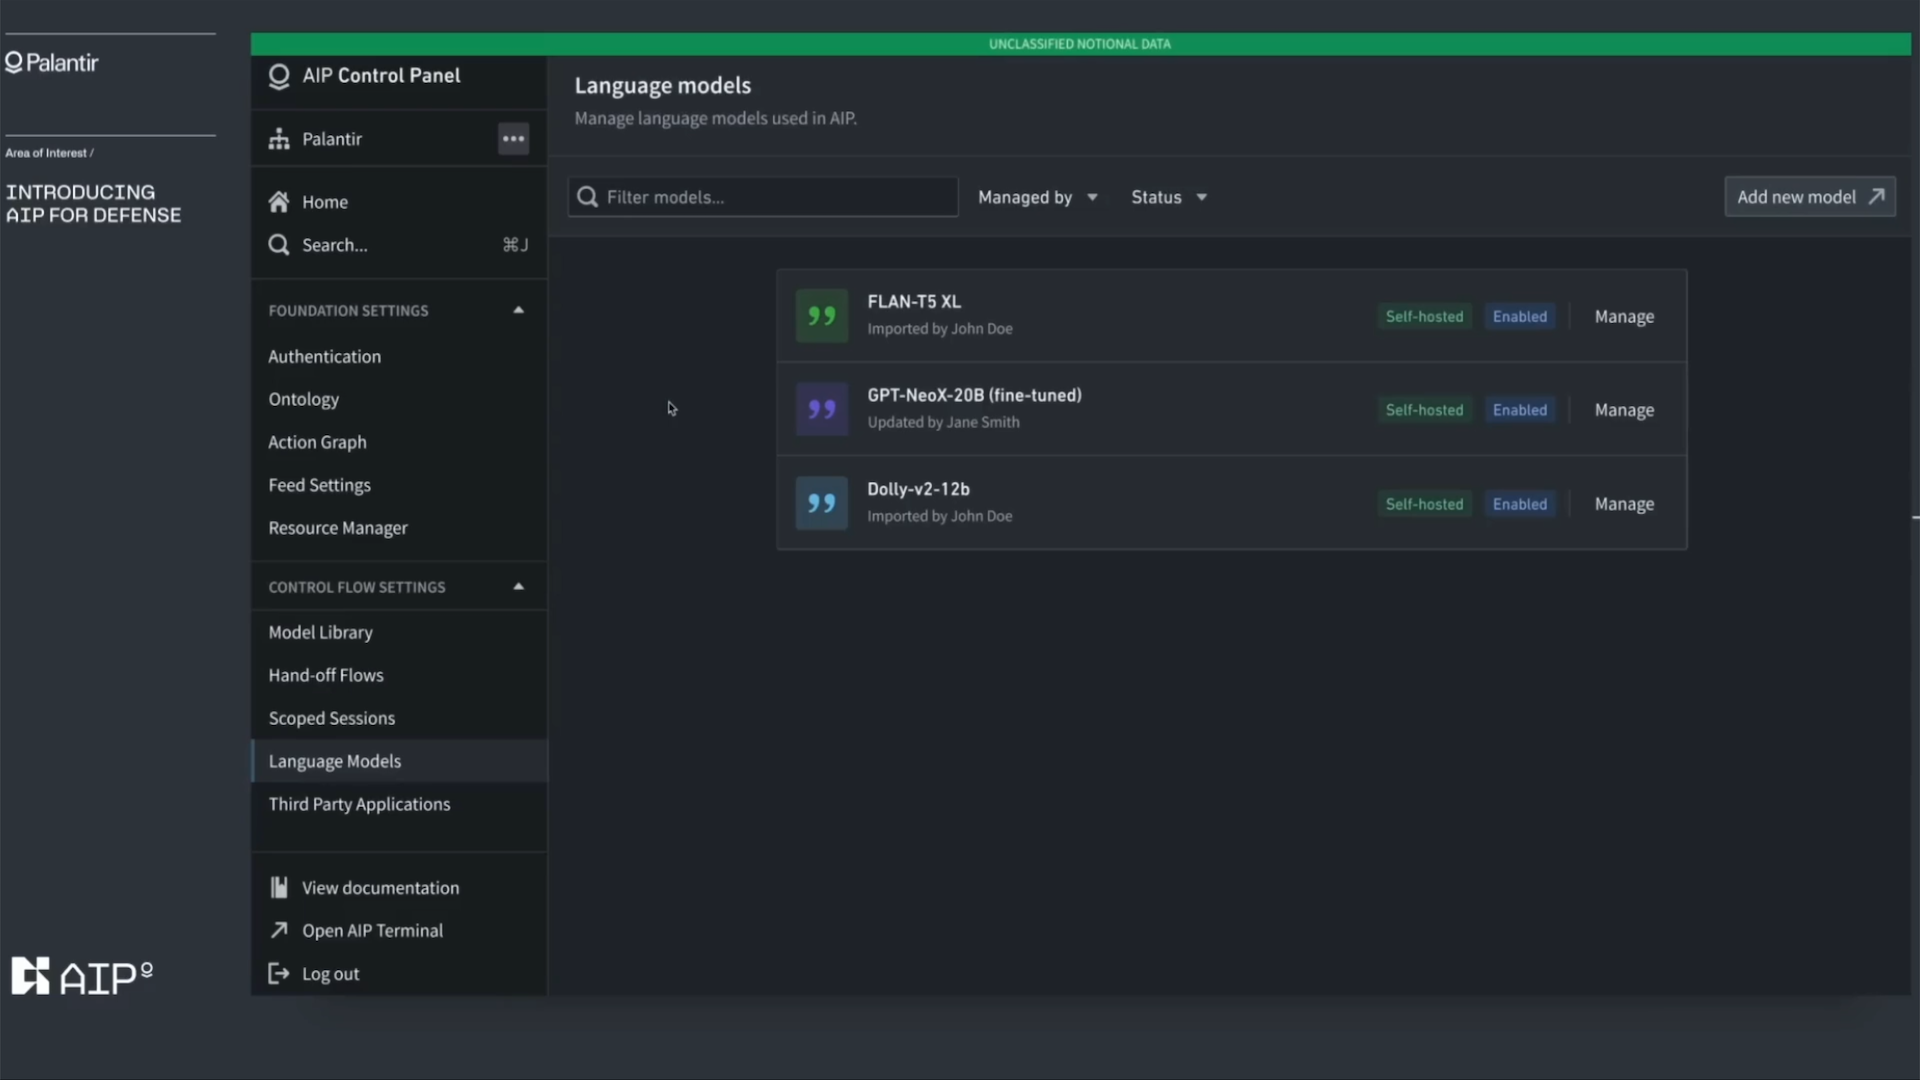Go to Model Library in the sidebar

coord(320,633)
